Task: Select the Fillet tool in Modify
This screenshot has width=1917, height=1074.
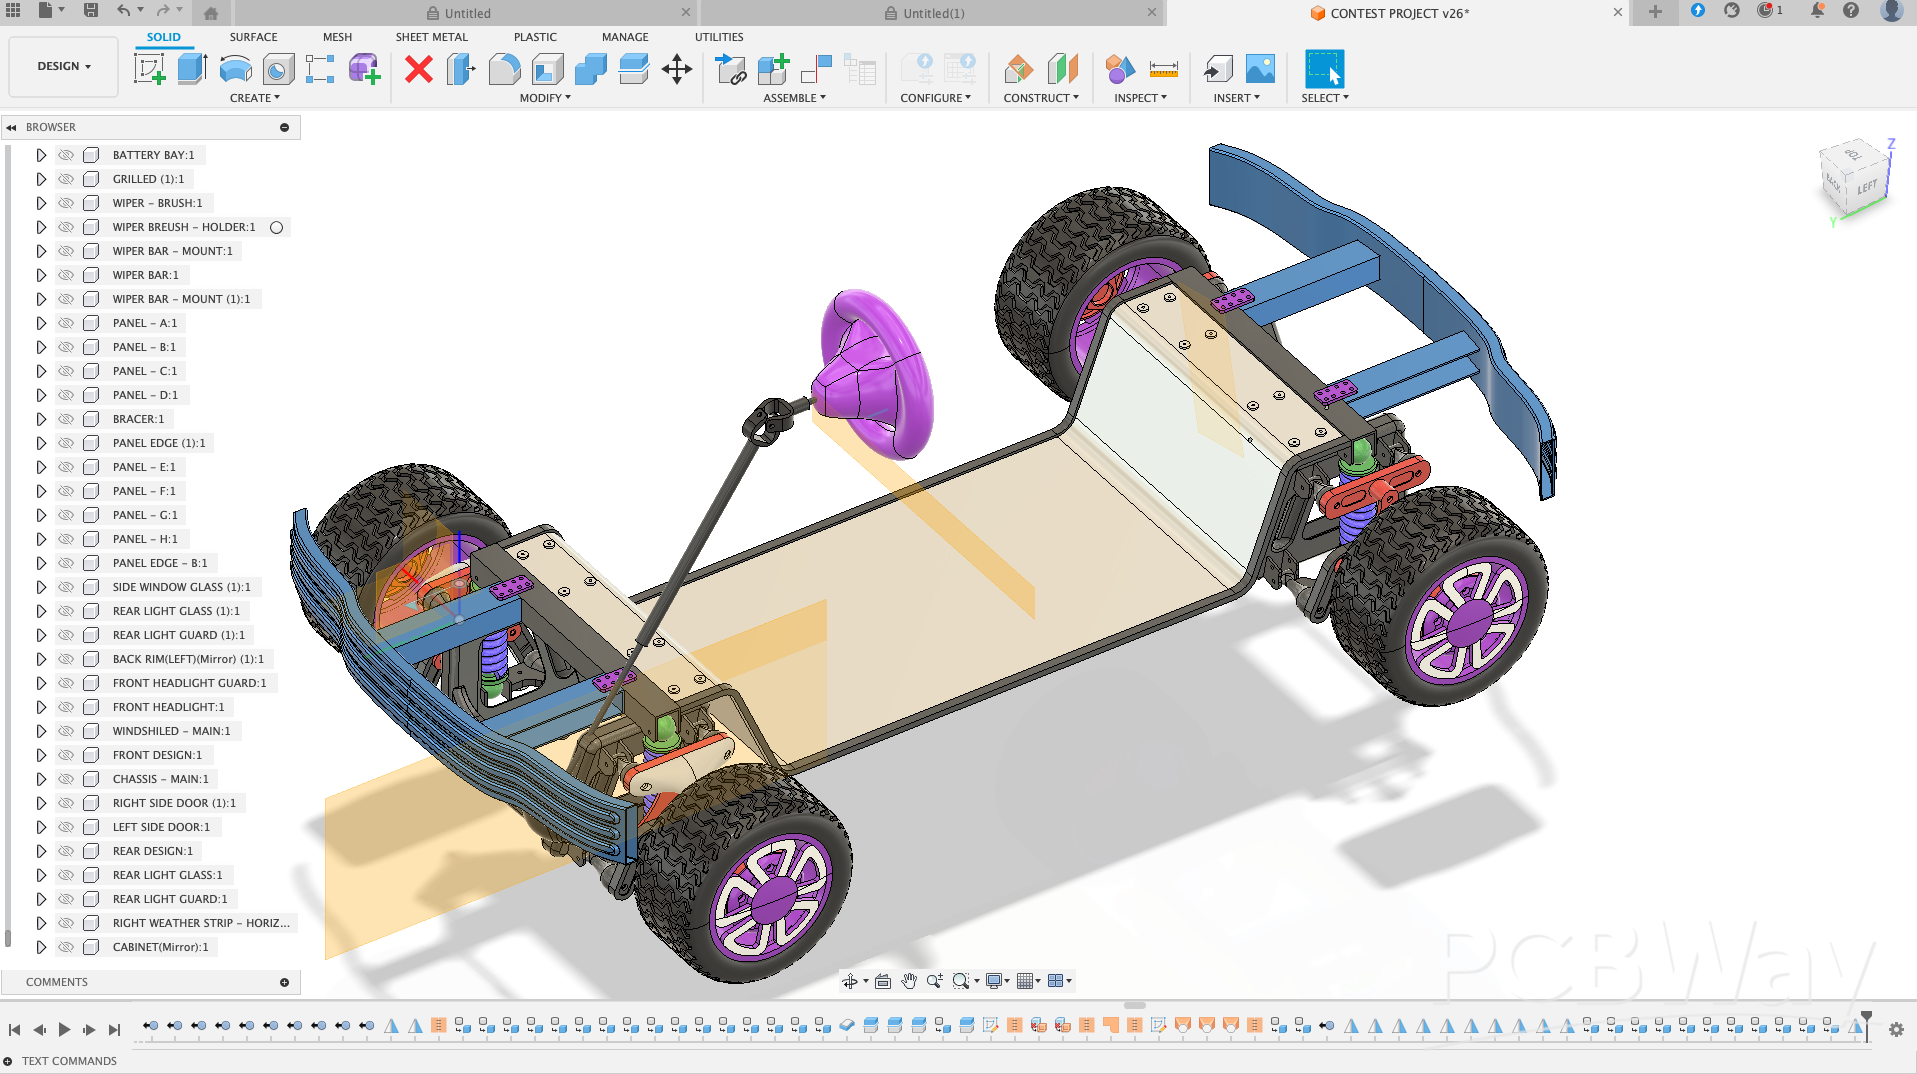Action: coord(504,69)
